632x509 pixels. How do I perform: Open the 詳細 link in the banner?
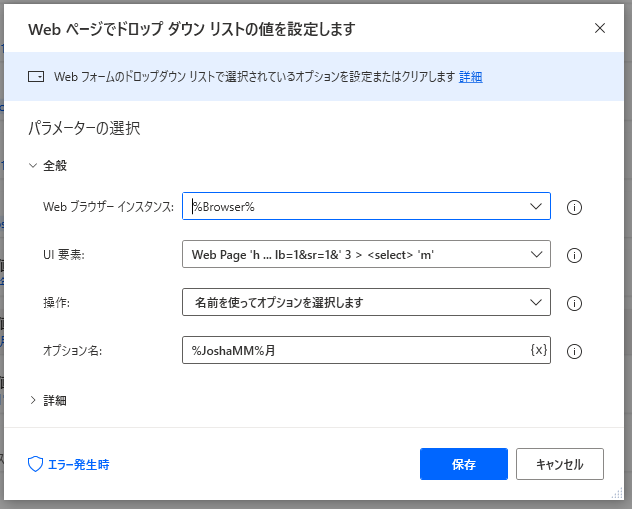pyautogui.click(x=470, y=77)
